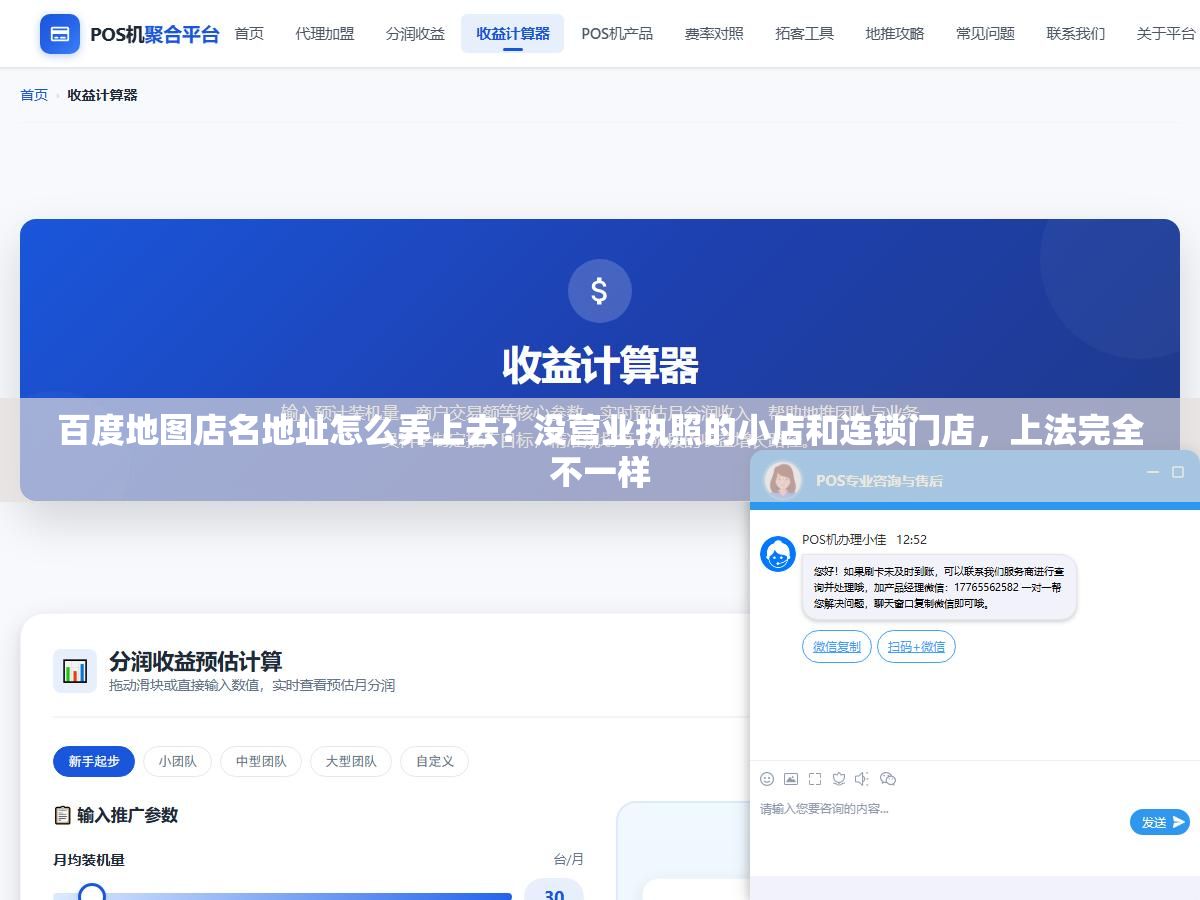Open the 拓客工具 nav item
The width and height of the screenshot is (1200, 900).
pos(804,34)
